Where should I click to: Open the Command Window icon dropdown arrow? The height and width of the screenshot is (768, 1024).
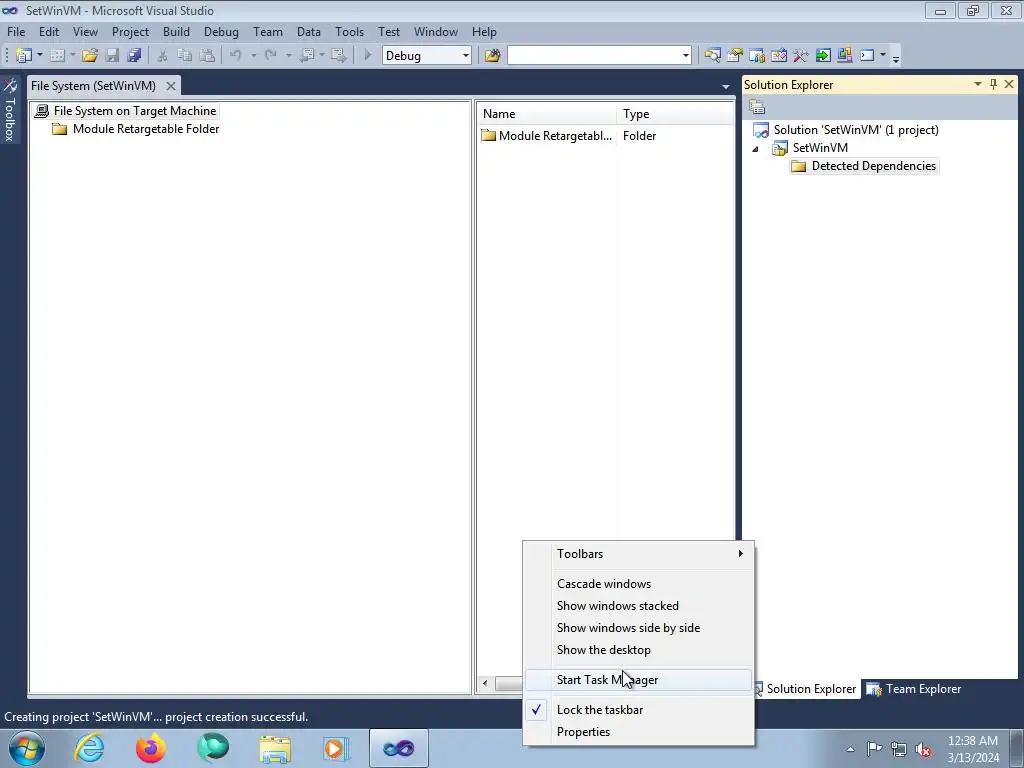tap(882, 56)
